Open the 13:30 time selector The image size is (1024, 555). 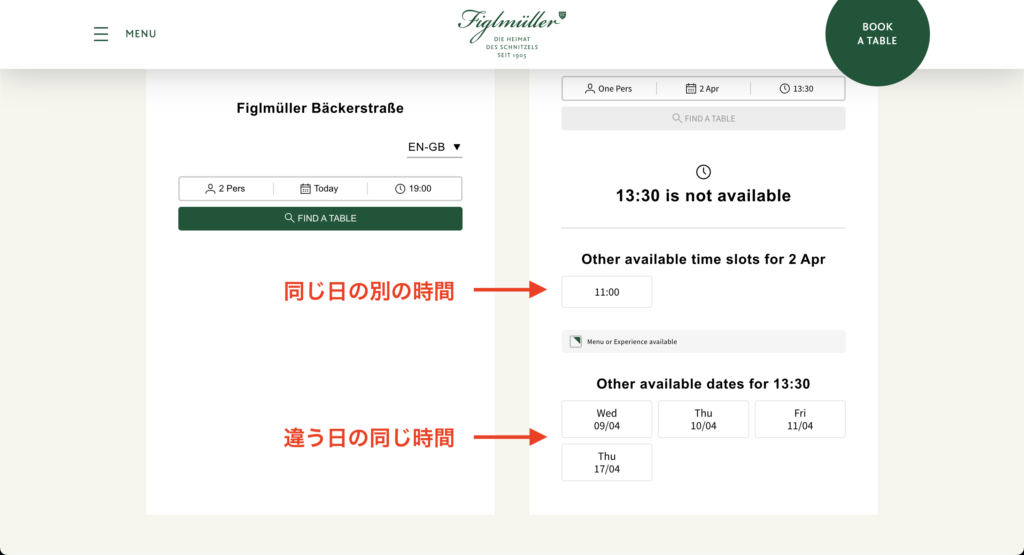[x=797, y=89]
